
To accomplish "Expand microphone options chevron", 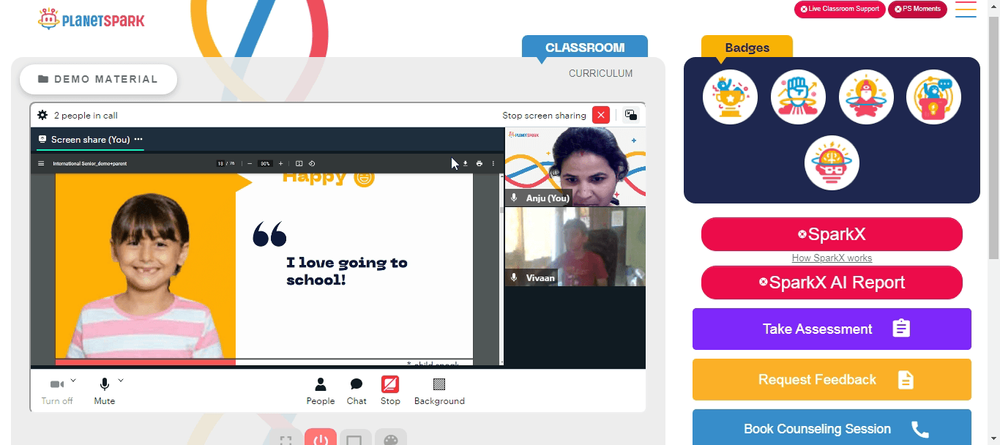I will click(x=121, y=381).
